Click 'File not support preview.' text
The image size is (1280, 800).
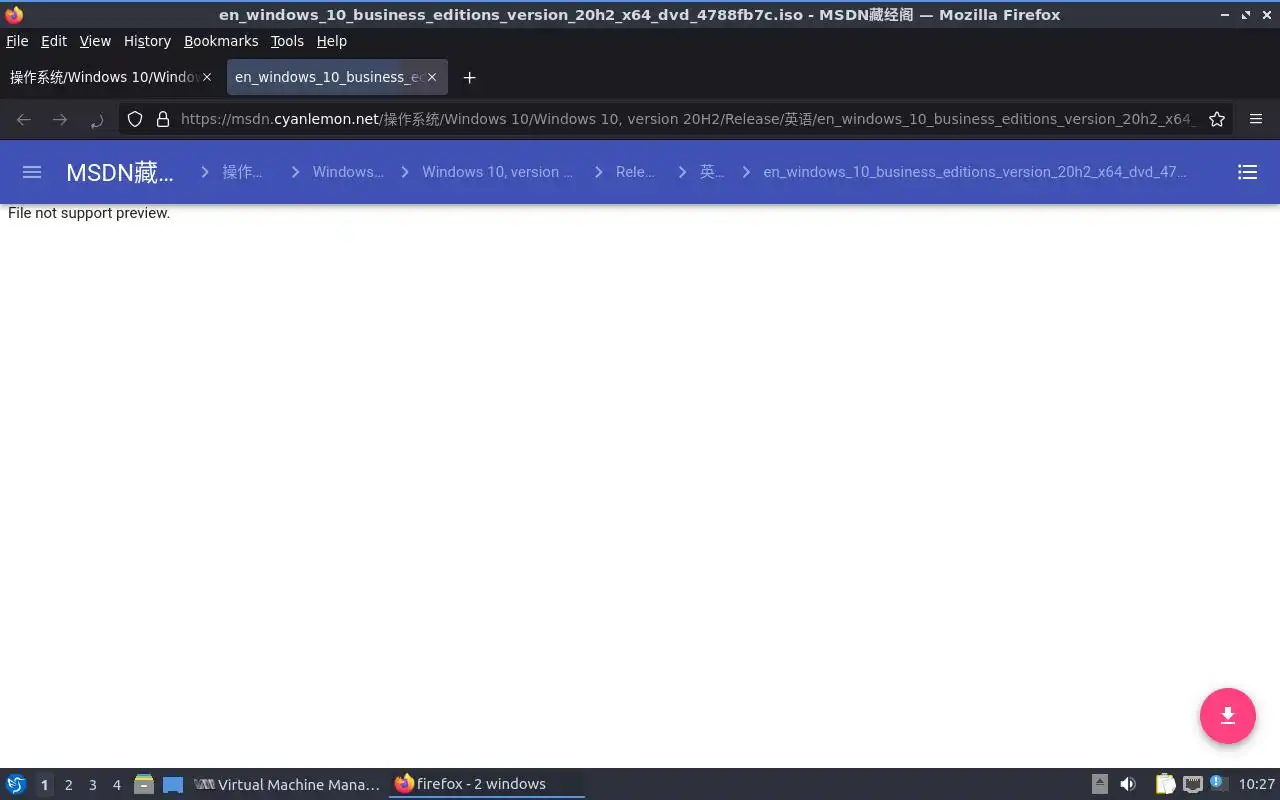coord(89,213)
